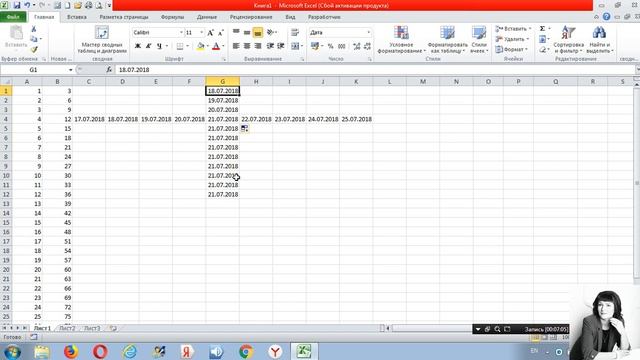Toggle italic formatting (К)

[149, 46]
